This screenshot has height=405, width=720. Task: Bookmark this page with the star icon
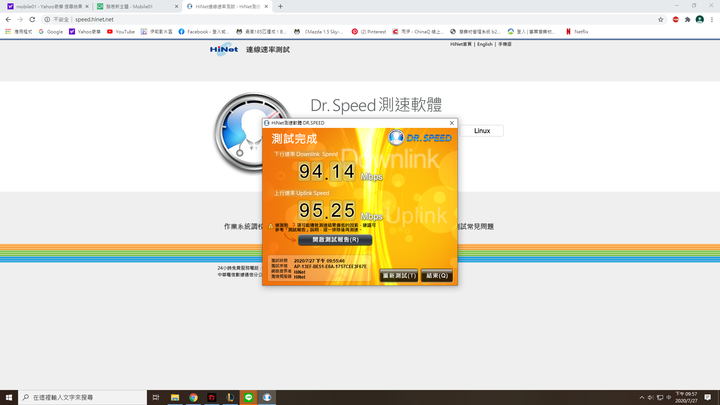[661, 19]
